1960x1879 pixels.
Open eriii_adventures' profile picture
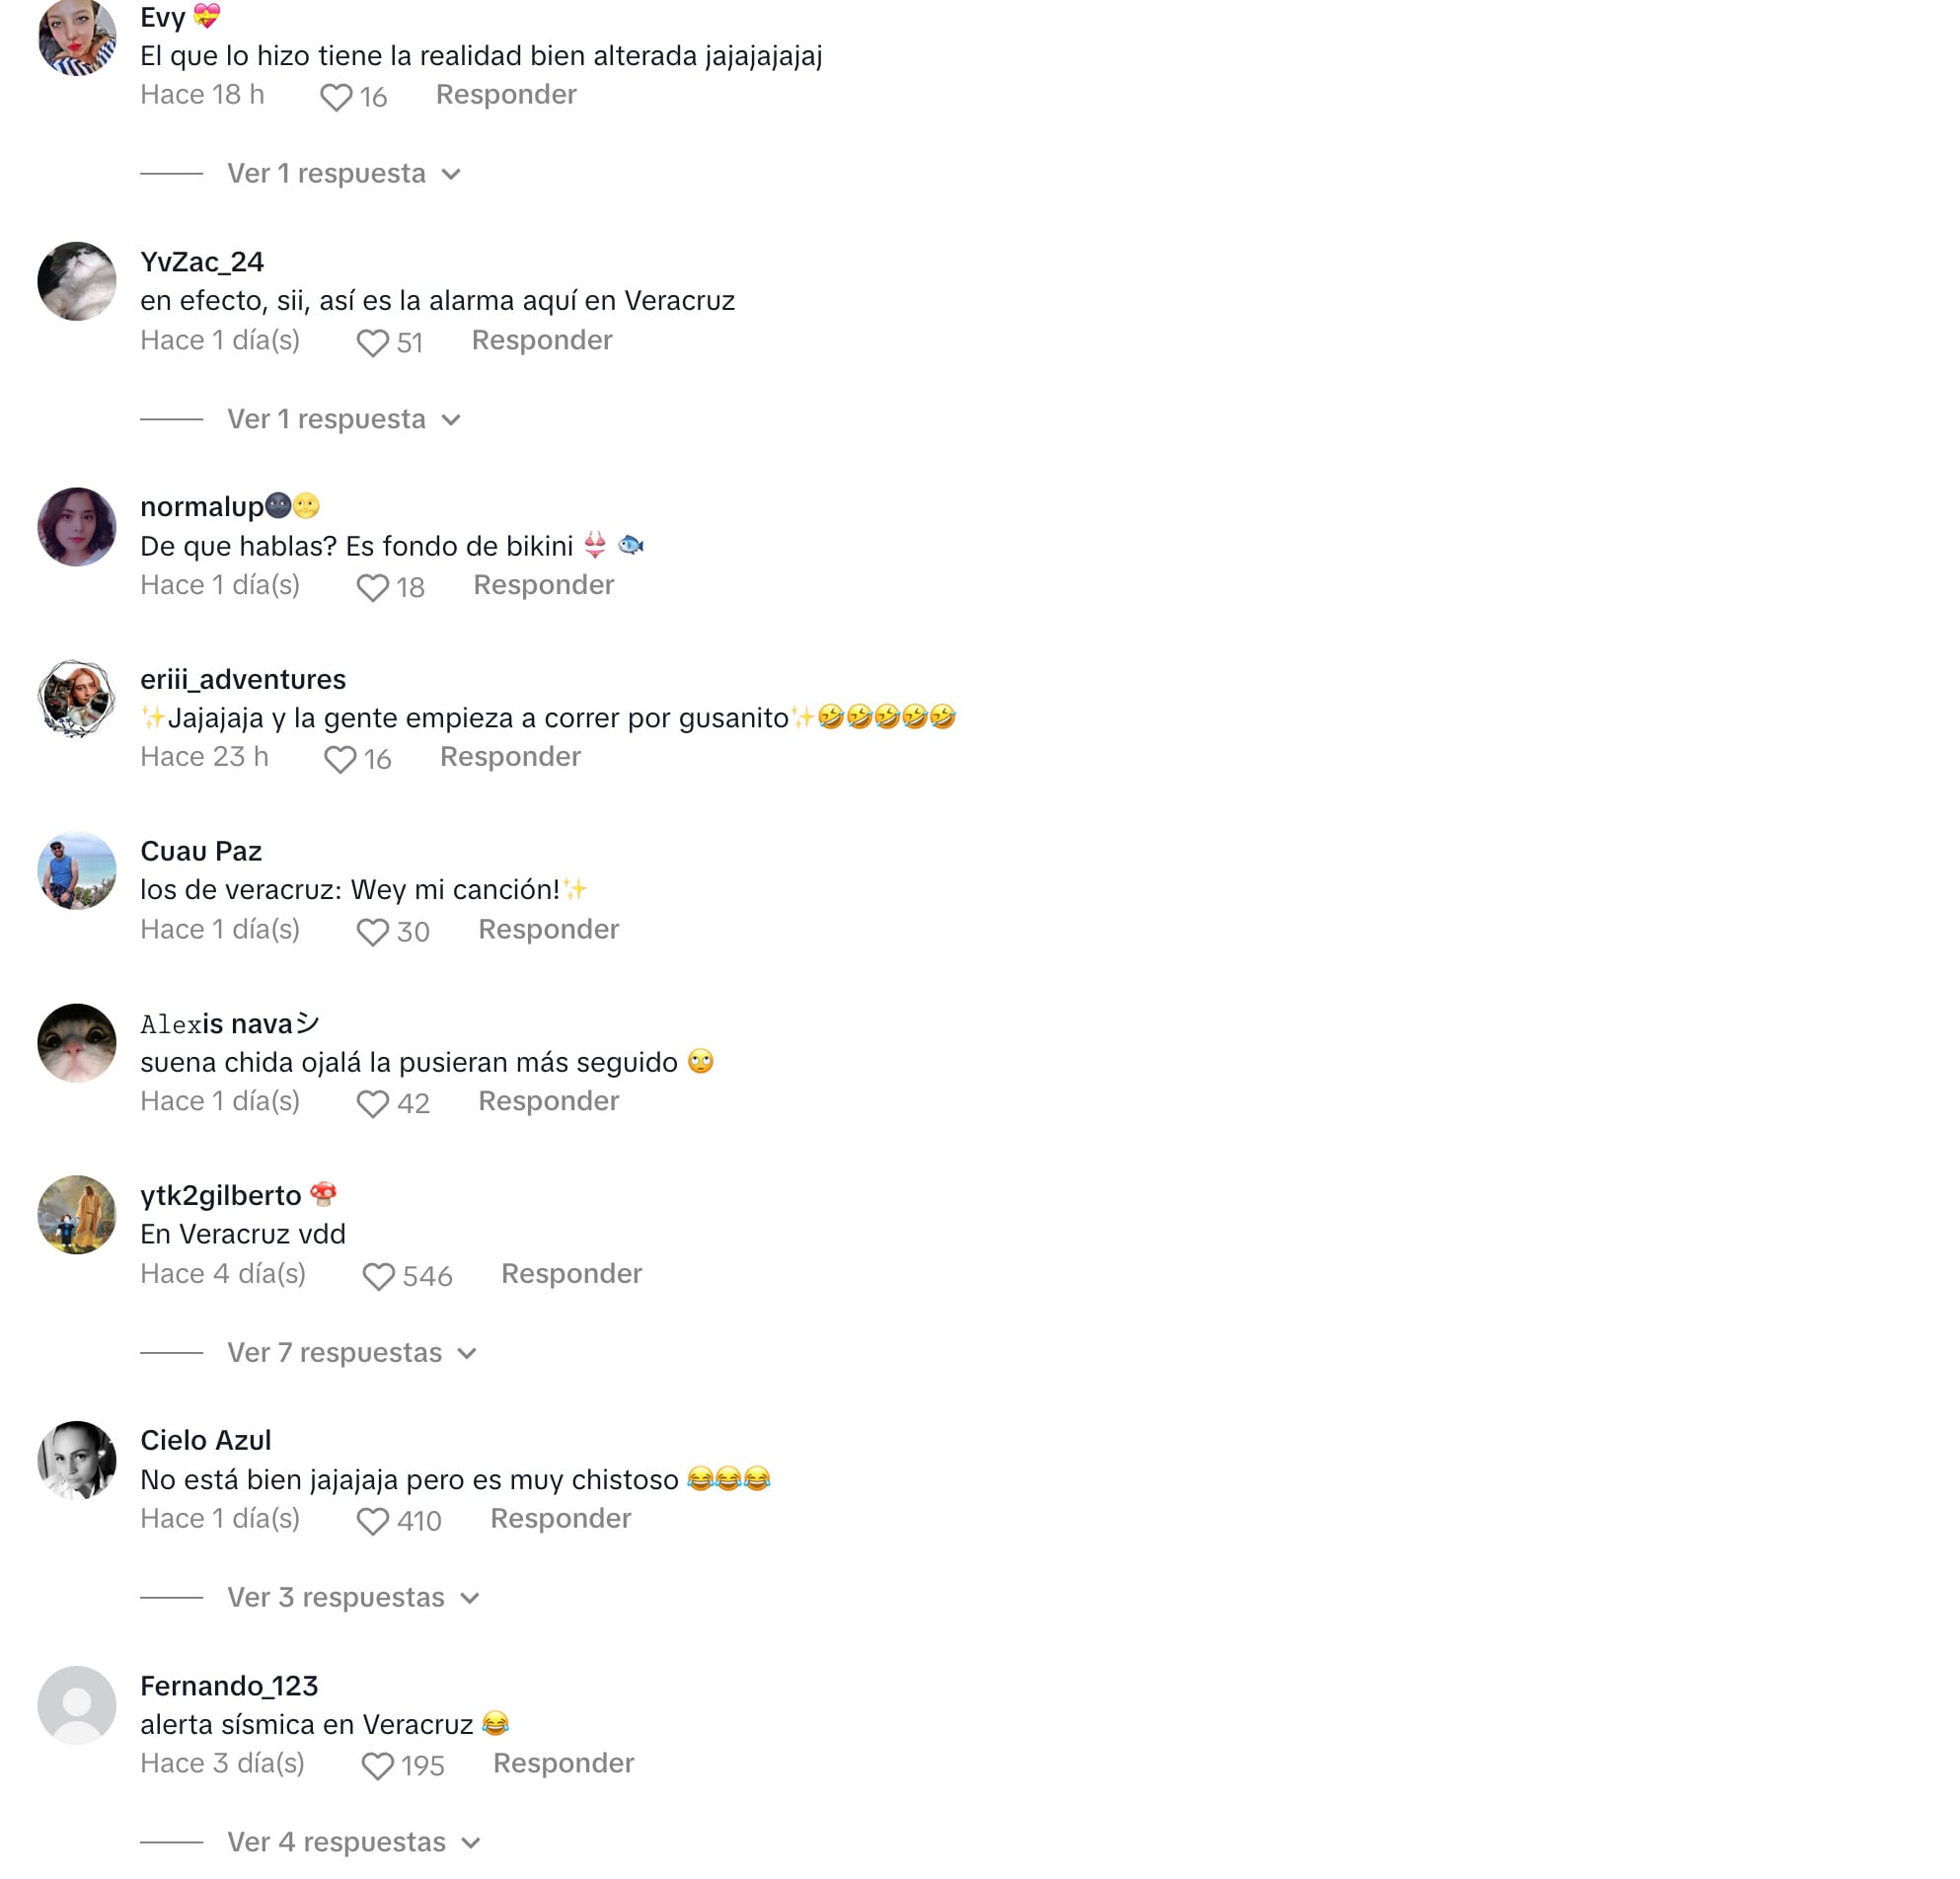(x=77, y=699)
